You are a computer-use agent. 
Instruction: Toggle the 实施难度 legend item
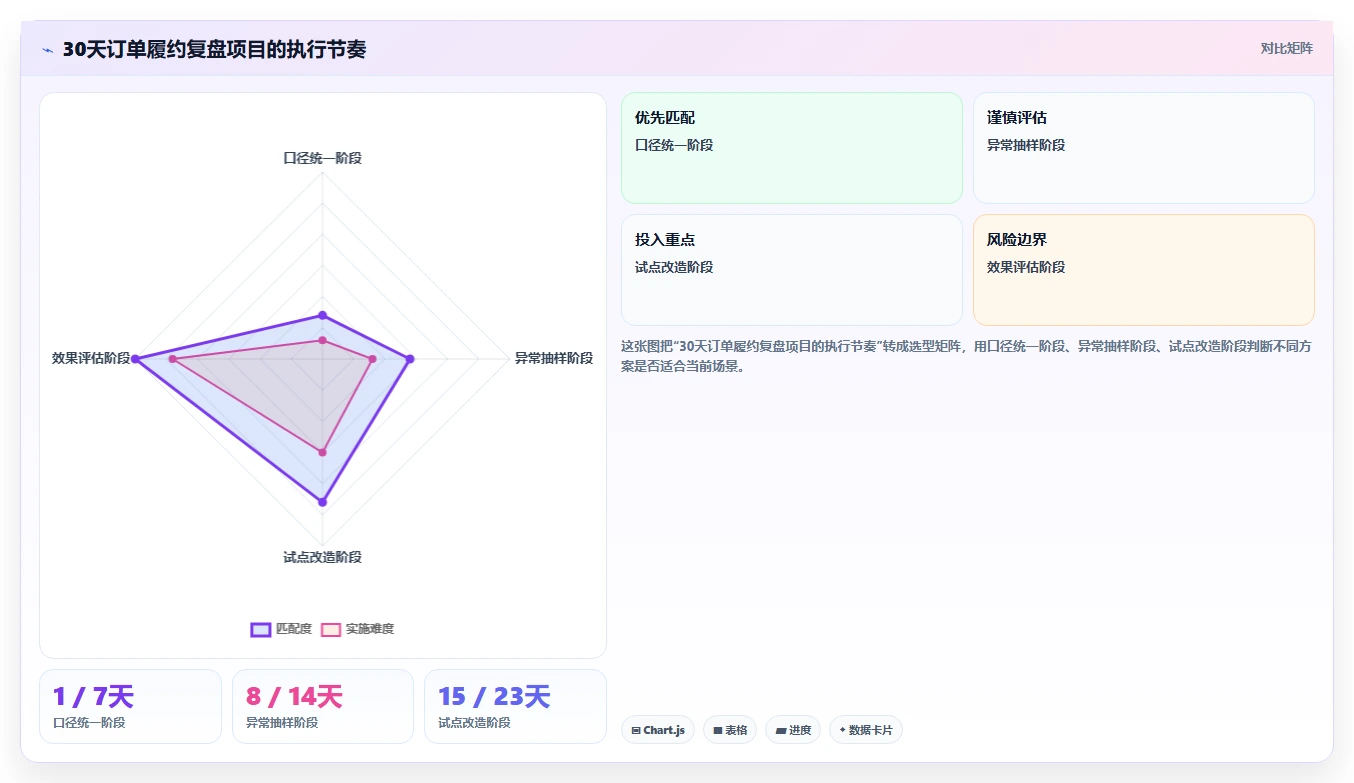point(357,629)
